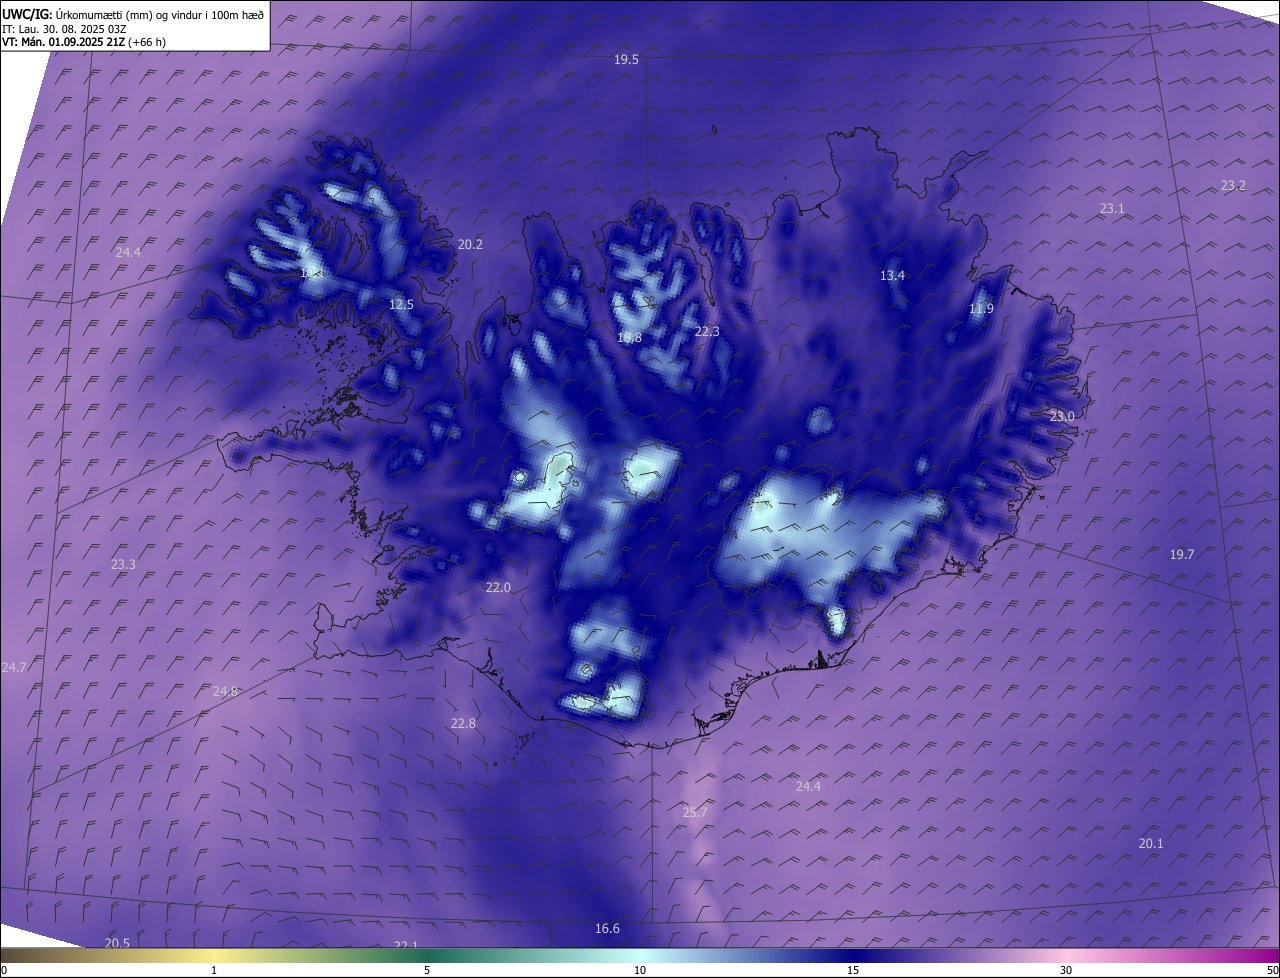Click the 16.8 wind value label
This screenshot has width=1280, height=978.
point(629,338)
